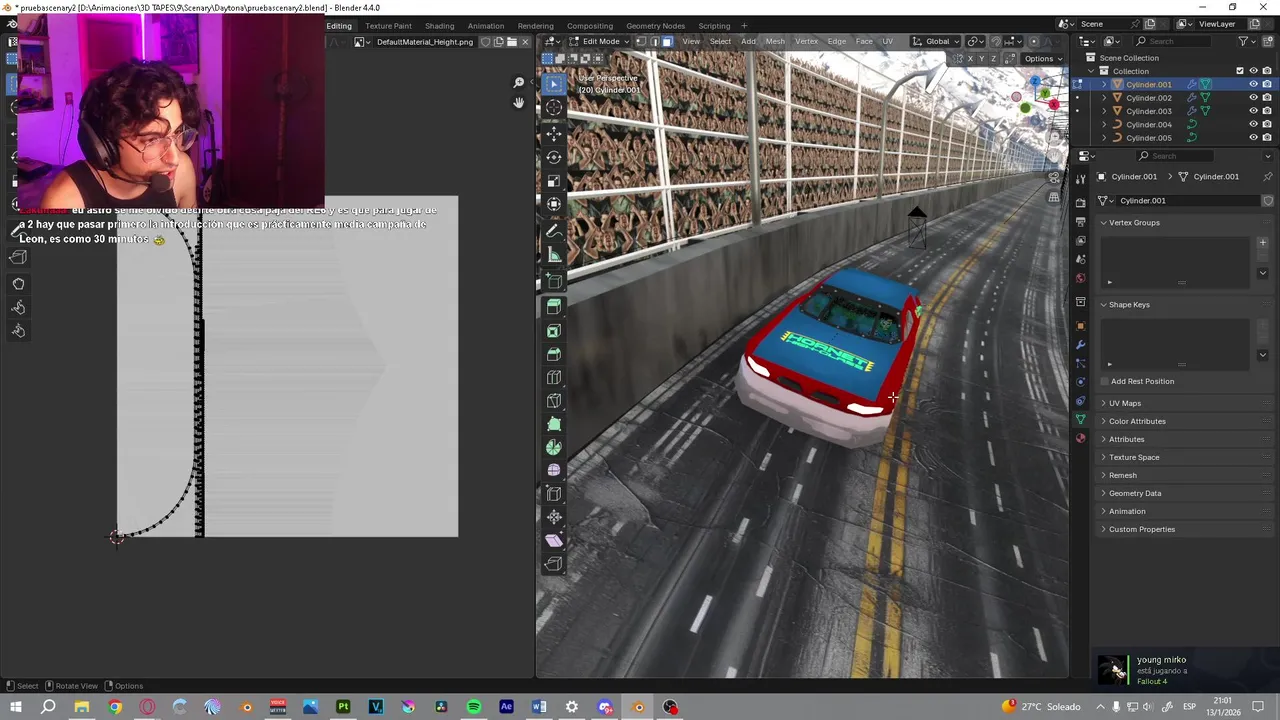Viewport: 1280px width, 720px height.
Task: Disable Cylinder.005 in renders via camera icon
Action: [x=1267, y=138]
